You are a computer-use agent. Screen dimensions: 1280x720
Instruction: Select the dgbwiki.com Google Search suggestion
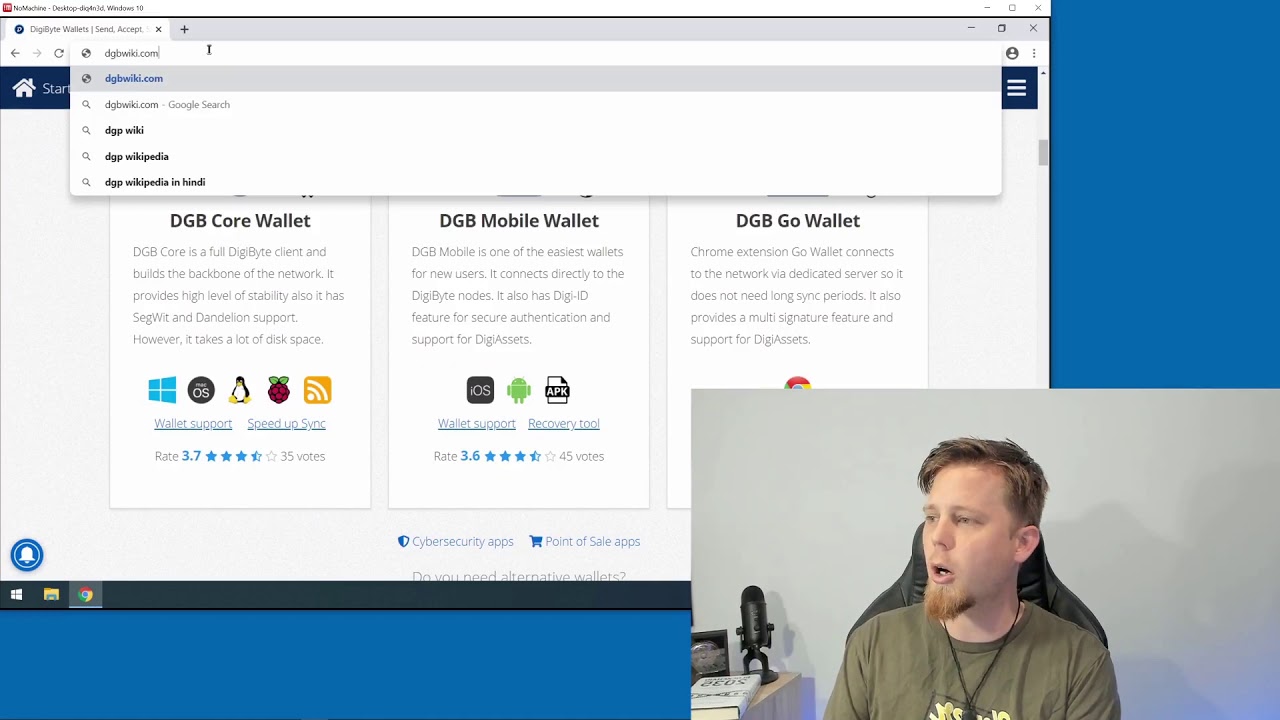click(535, 104)
